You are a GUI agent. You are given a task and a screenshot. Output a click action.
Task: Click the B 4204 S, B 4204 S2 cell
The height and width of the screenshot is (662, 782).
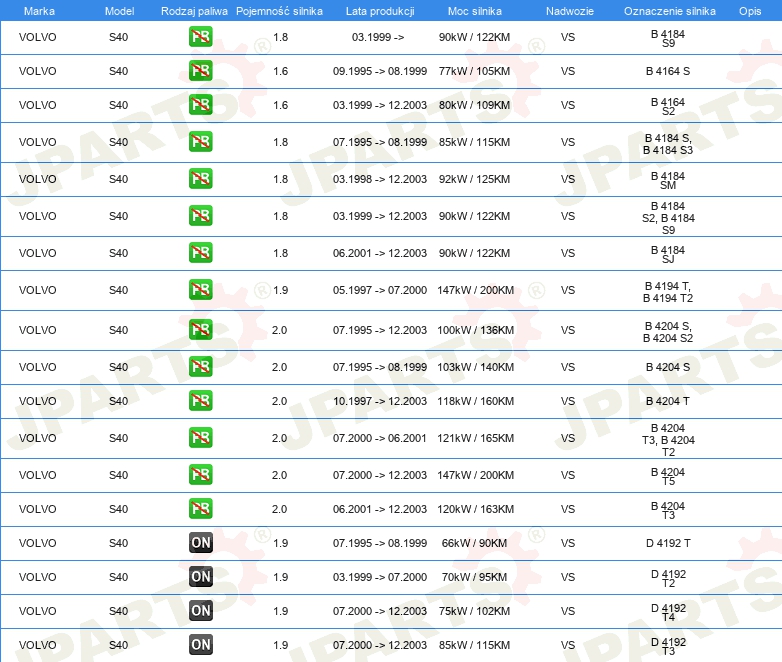click(668, 332)
